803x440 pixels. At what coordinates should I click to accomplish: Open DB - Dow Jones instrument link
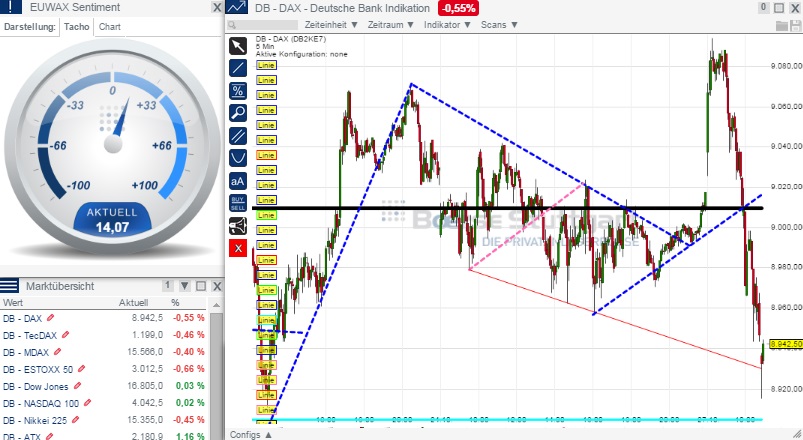[x=36, y=386]
